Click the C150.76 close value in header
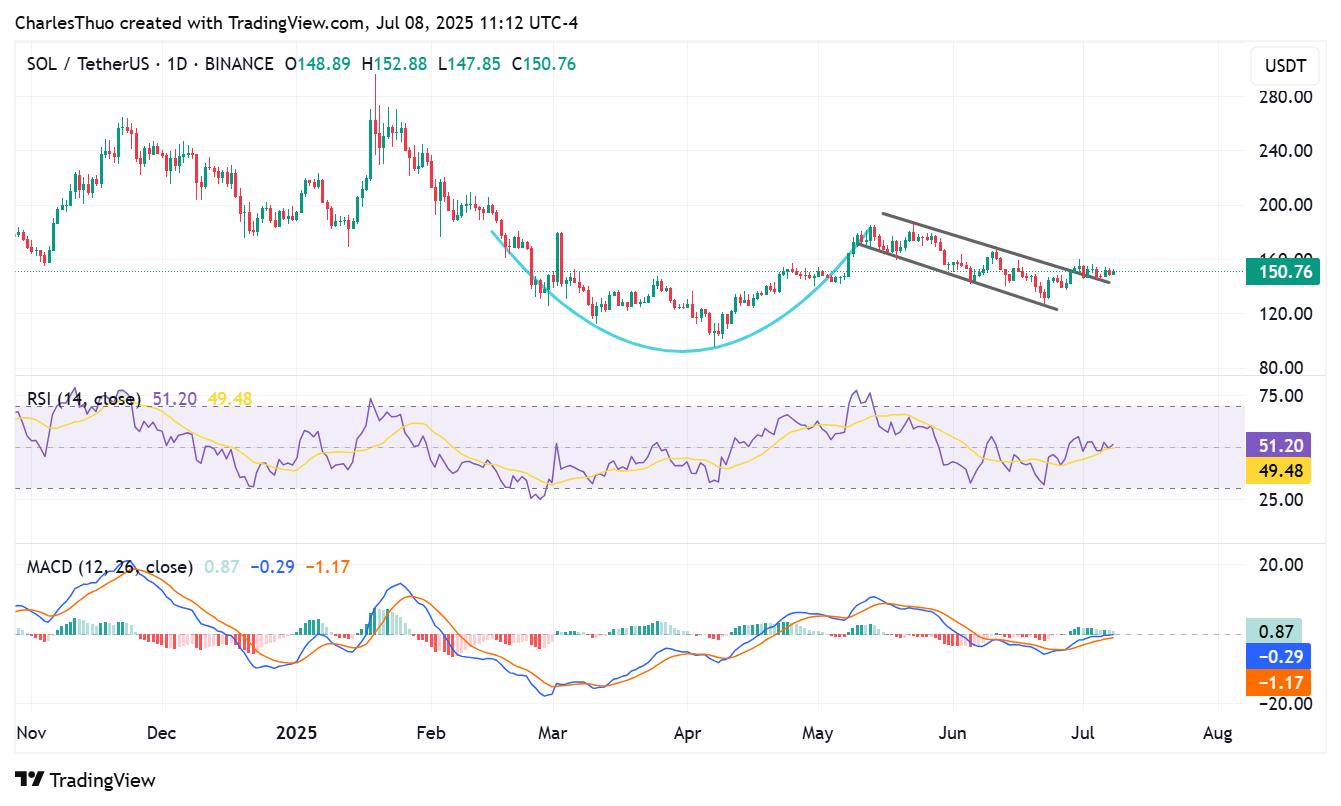The image size is (1341, 806). 544,64
